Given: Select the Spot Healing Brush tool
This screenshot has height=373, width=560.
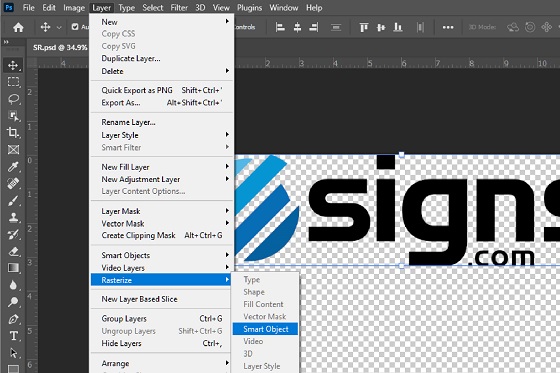Looking at the screenshot, I should coord(13,183).
